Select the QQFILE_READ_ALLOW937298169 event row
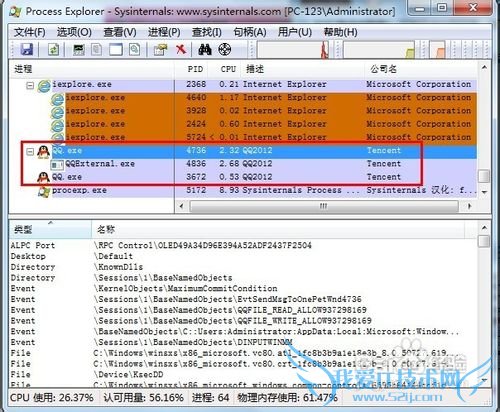Image resolution: width=500 pixels, height=412 pixels. coord(243,310)
